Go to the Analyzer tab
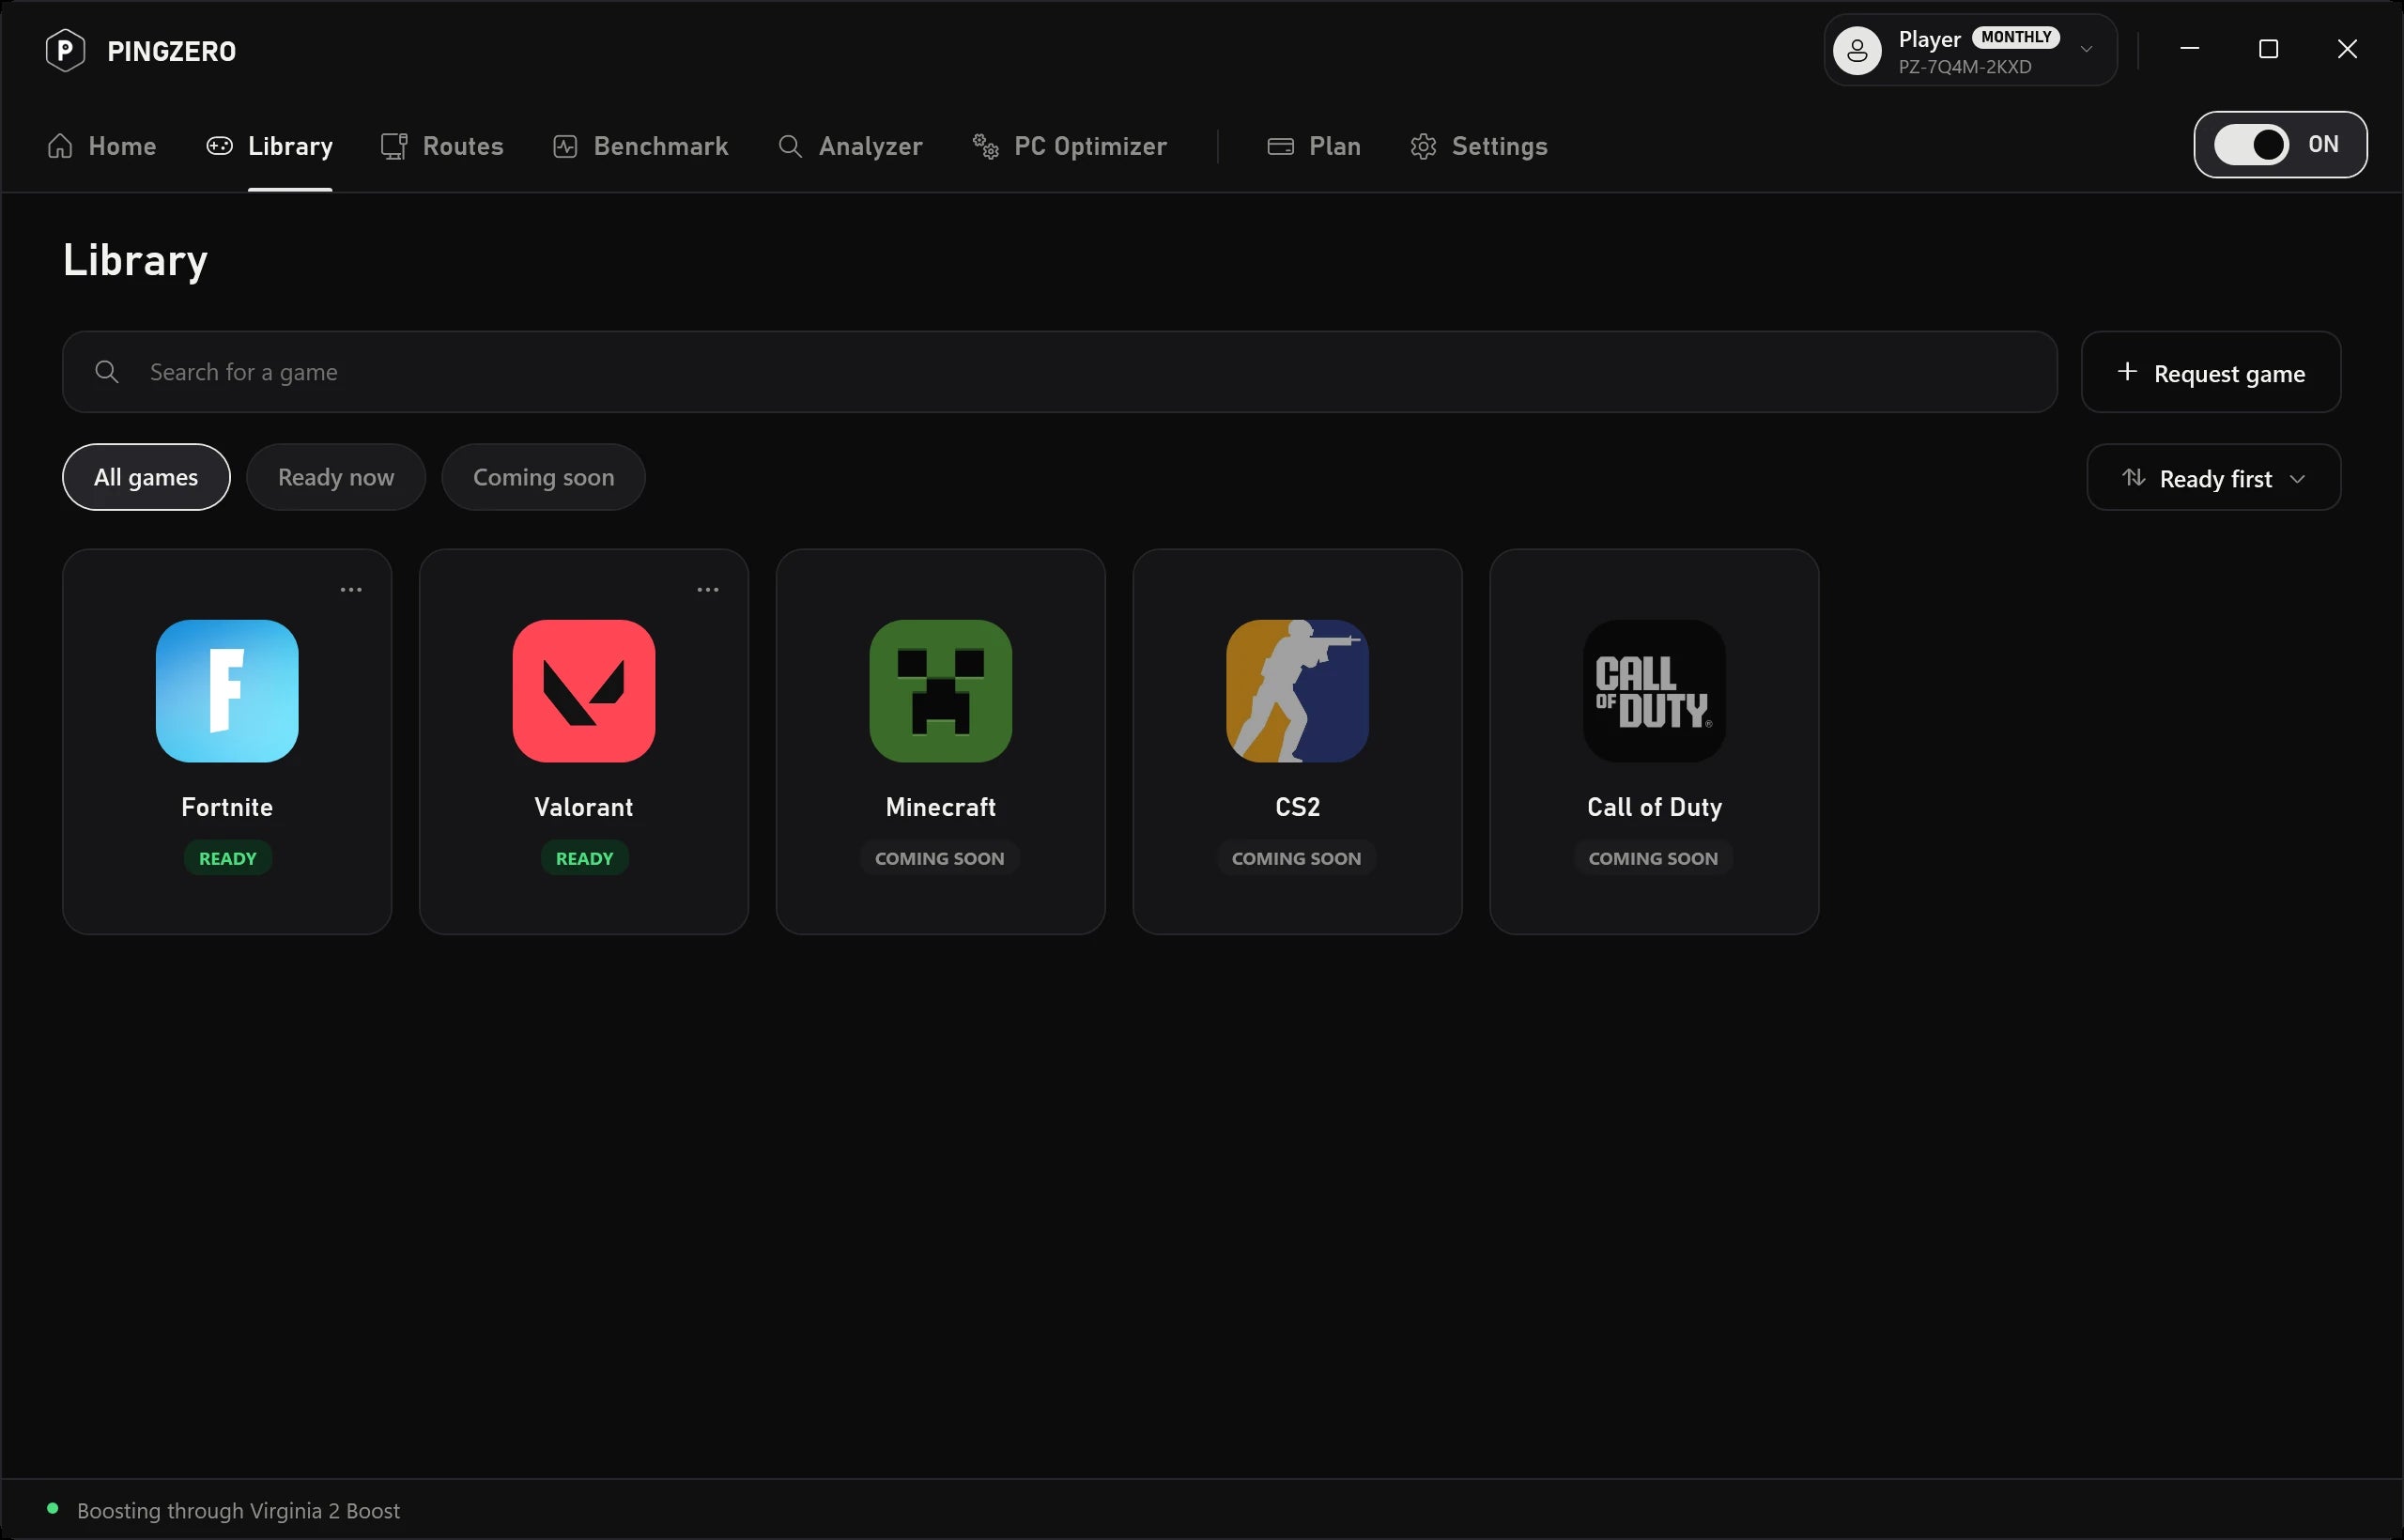Image resolution: width=2404 pixels, height=1540 pixels. [x=850, y=146]
